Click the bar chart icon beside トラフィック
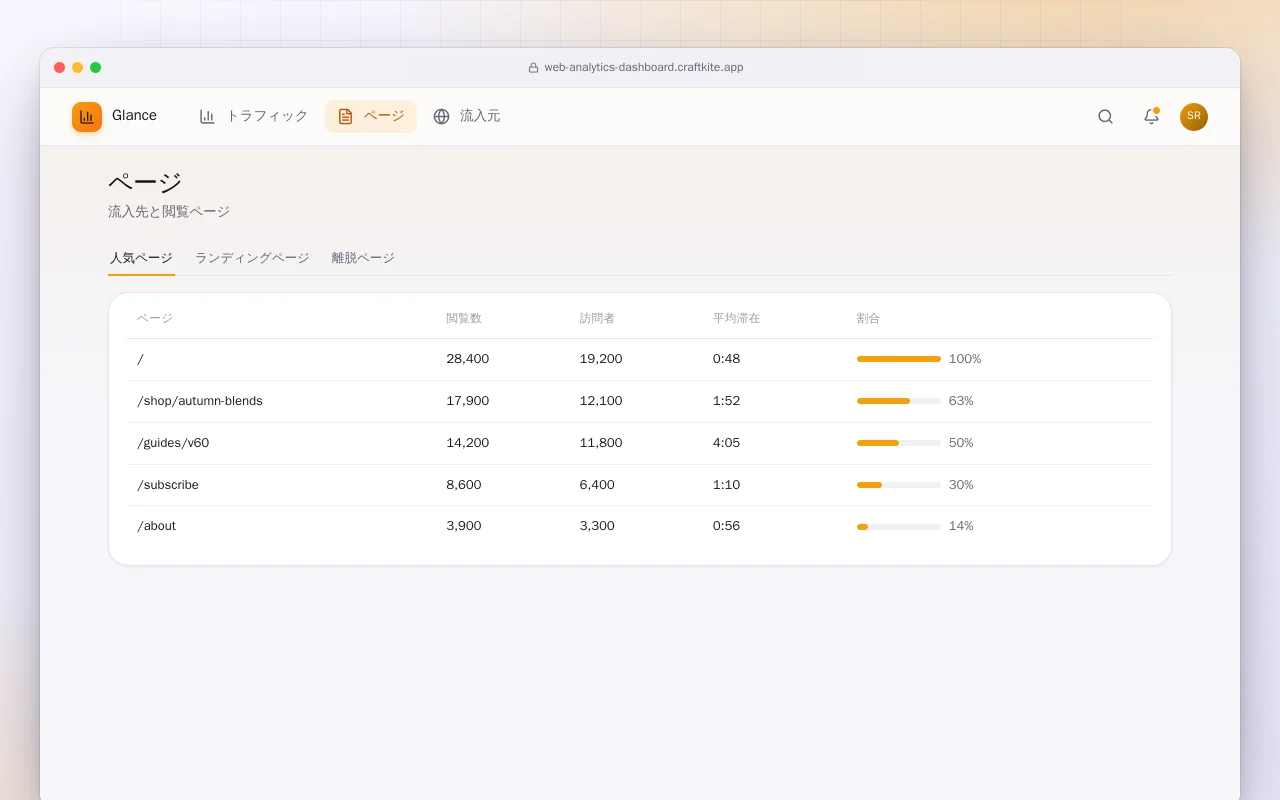 (207, 116)
